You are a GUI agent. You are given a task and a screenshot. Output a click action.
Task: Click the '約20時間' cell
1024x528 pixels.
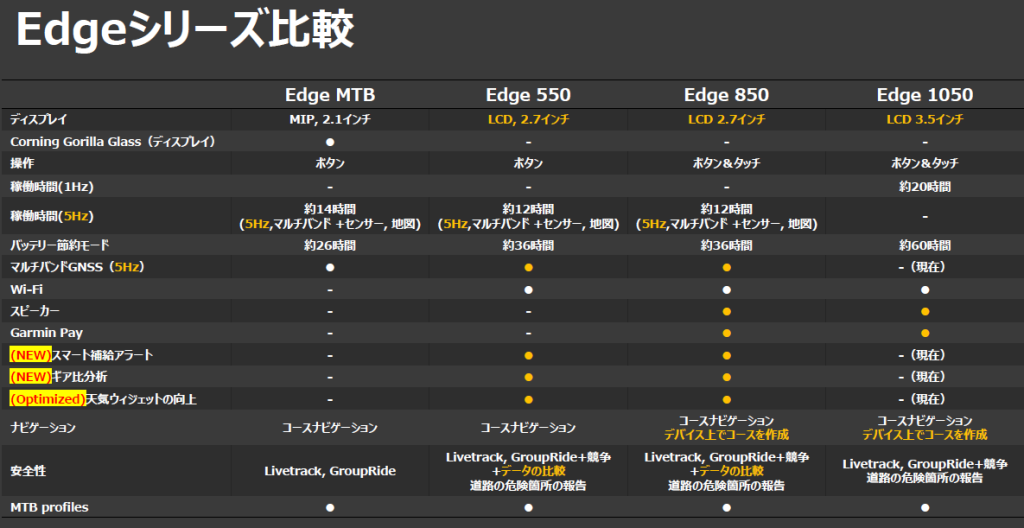pyautogui.click(x=925, y=187)
